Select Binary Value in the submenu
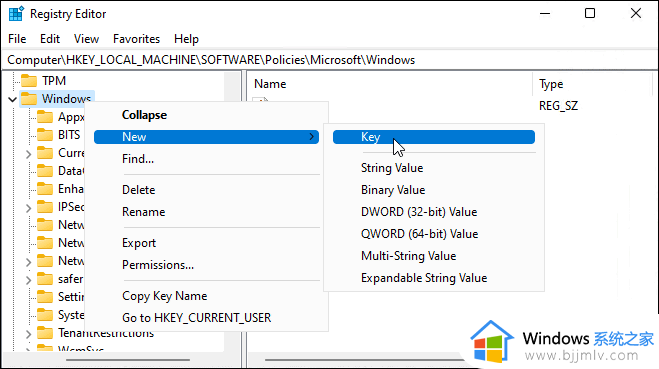Viewport: 659px width, 369px height. [434, 190]
